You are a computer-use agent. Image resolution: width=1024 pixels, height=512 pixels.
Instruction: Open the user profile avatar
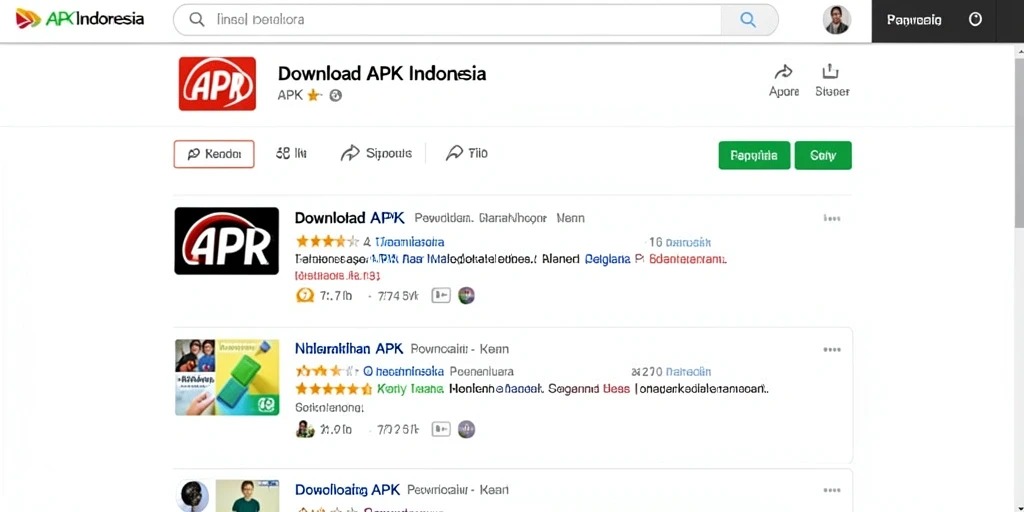[836, 20]
